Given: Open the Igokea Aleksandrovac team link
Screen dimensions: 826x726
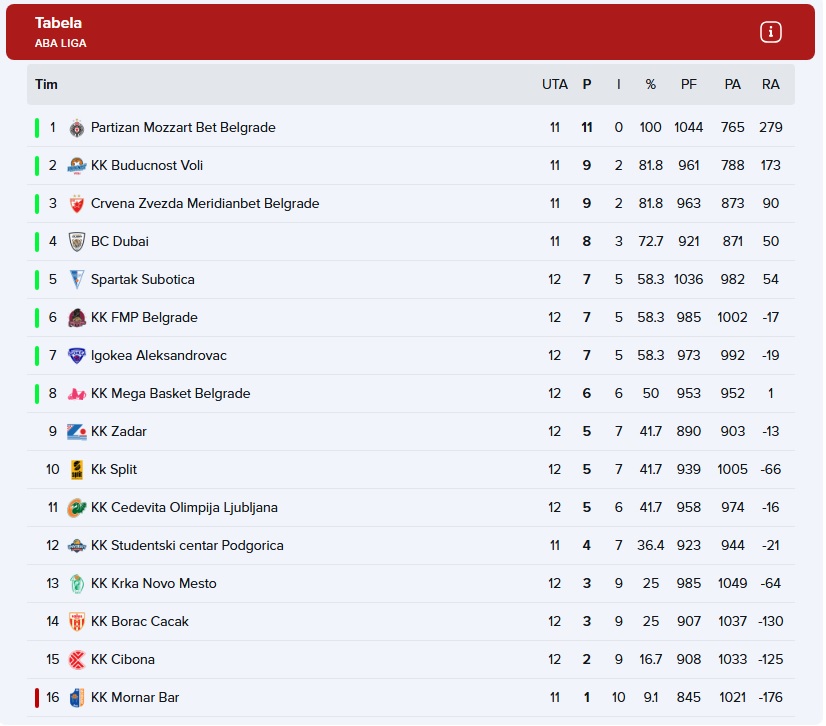Looking at the screenshot, I should click(158, 356).
